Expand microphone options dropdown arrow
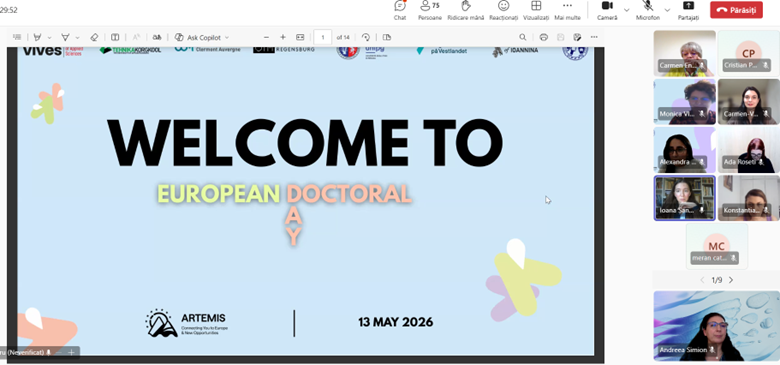Viewport: 780px width, 365px height. pos(667,10)
